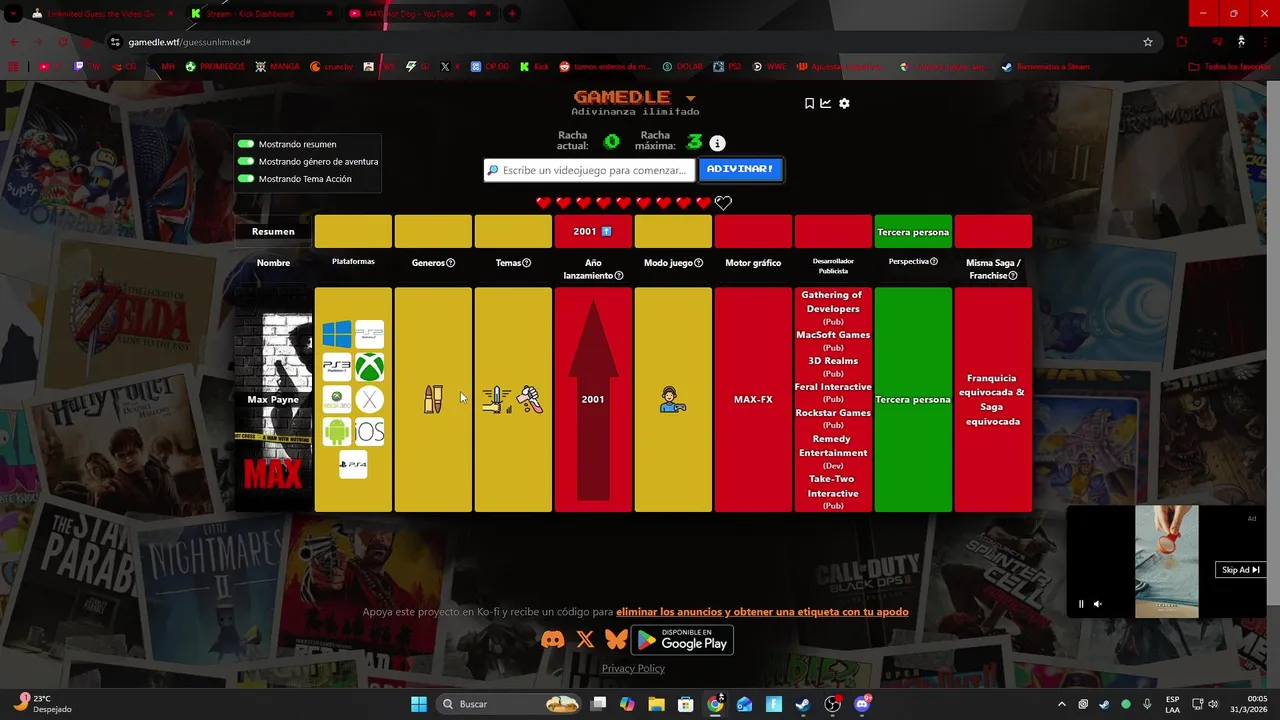This screenshot has width=1280, height=720.
Task: Click the PS4 platform icon
Action: [353, 464]
